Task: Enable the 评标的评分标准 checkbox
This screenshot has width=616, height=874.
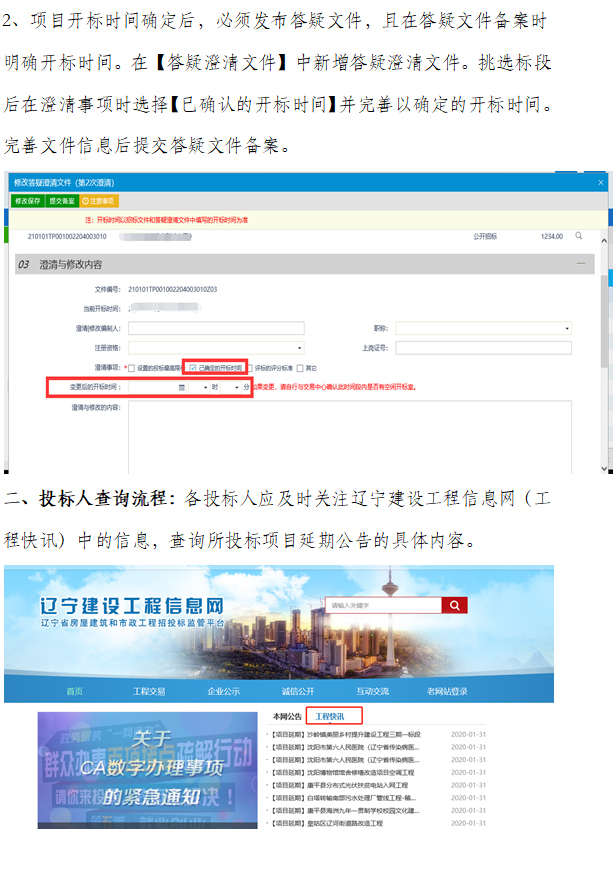Action: click(250, 367)
